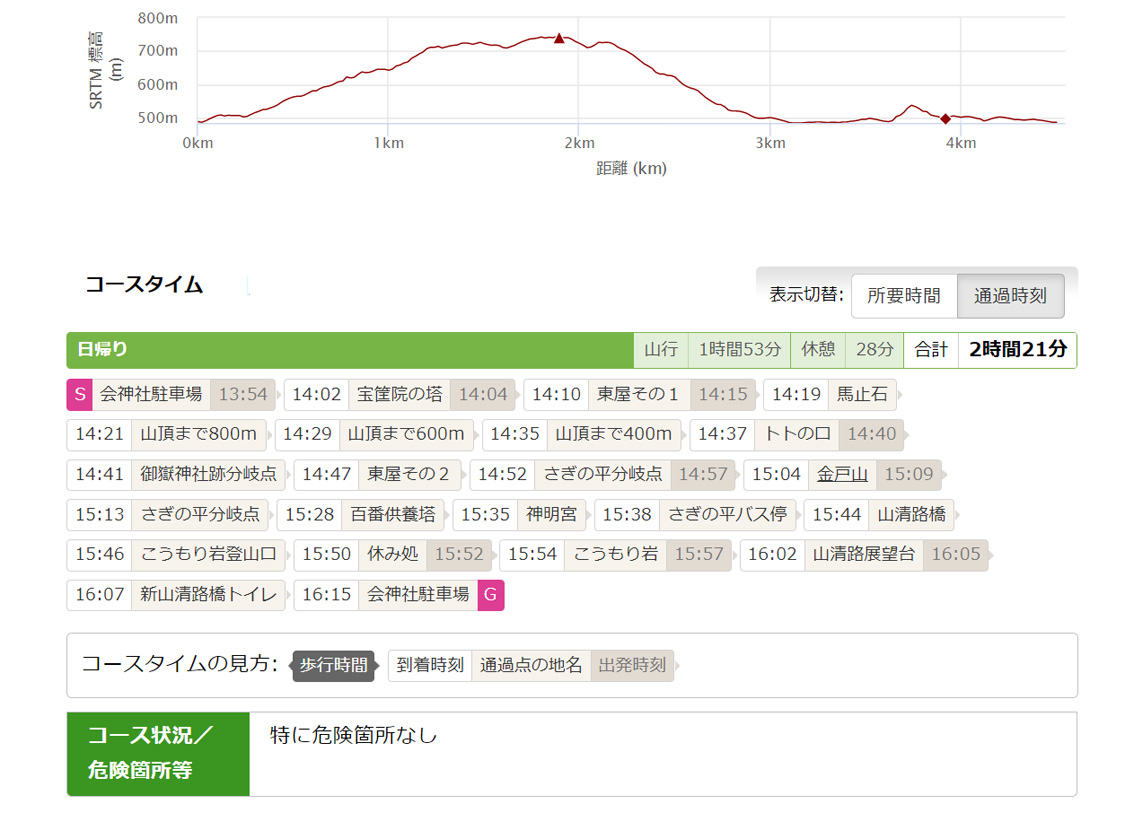1125x813 pixels.
Task: Select the トトの口 waypoint
Action: [797, 434]
